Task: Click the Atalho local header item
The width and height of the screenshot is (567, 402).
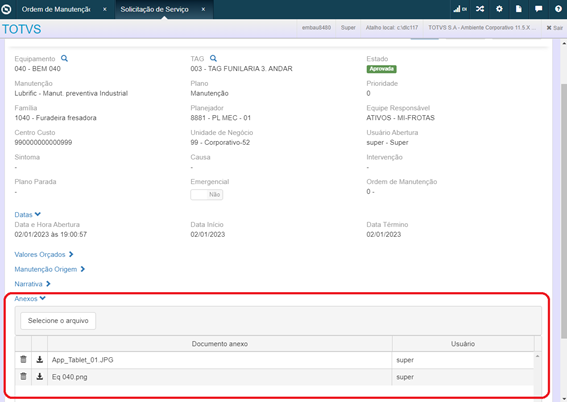Action: coord(392,28)
